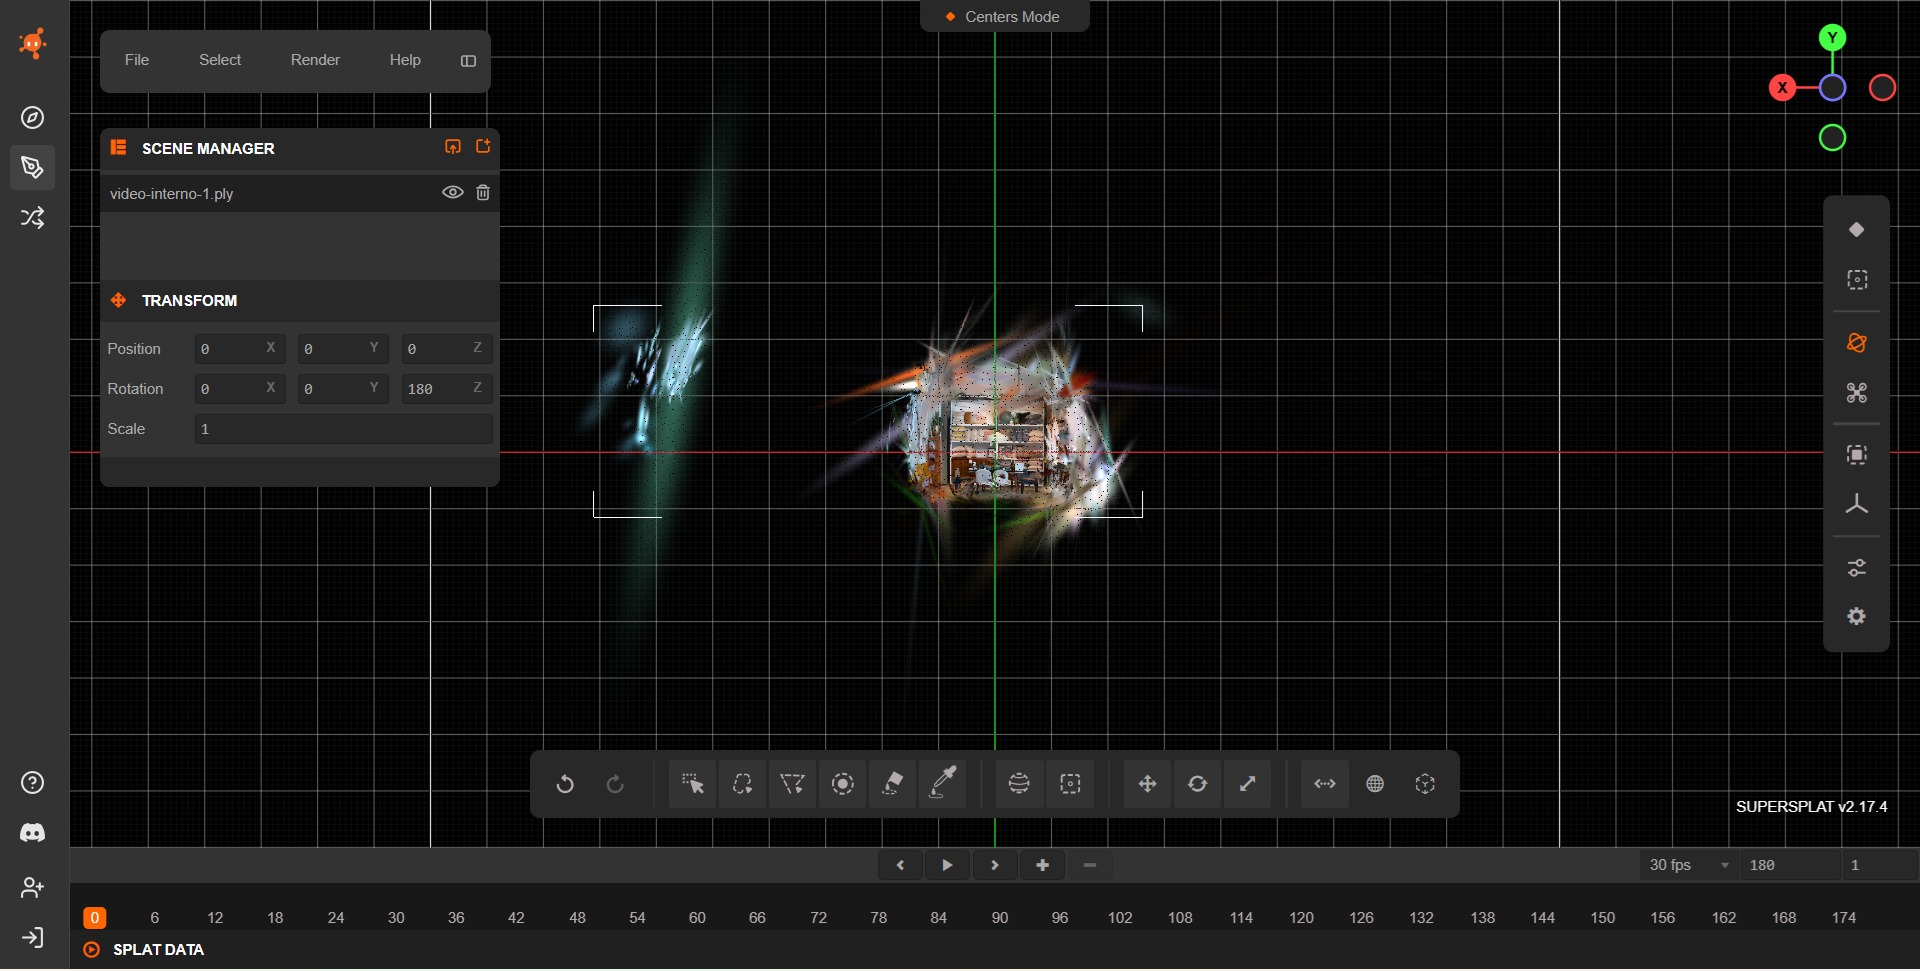
Task: Open the File menu
Action: (137, 60)
